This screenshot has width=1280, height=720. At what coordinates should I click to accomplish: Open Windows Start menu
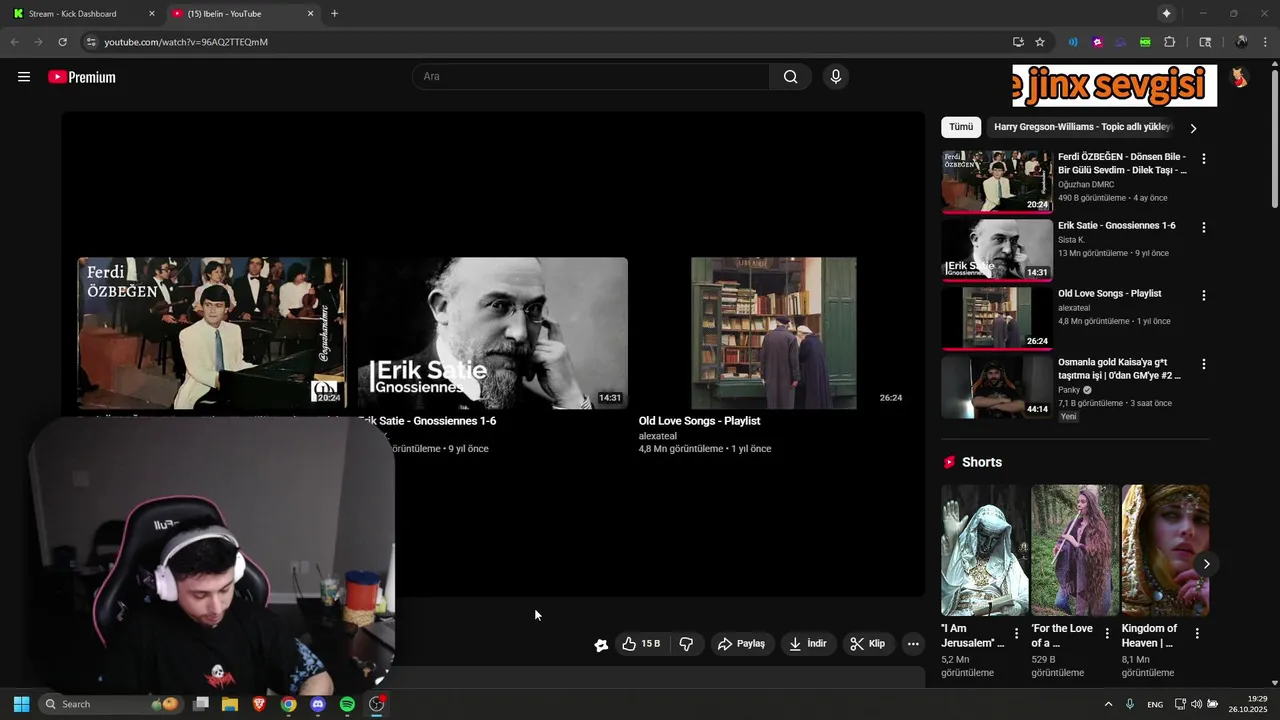21,704
